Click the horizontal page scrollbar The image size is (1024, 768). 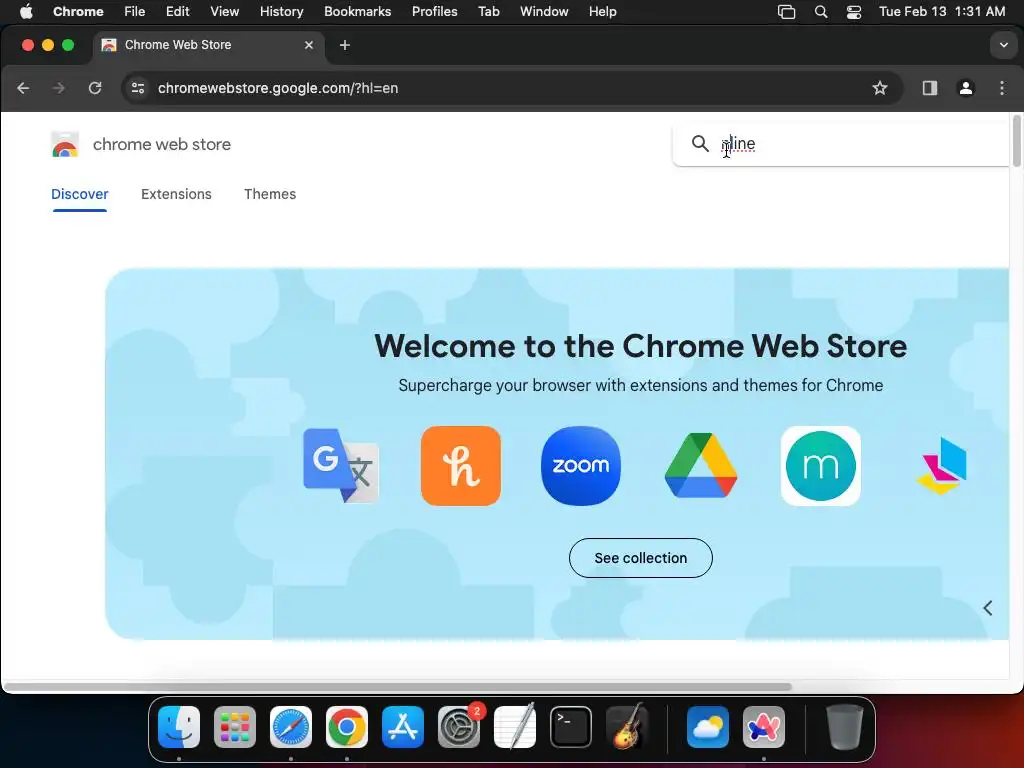pyautogui.click(x=398, y=687)
